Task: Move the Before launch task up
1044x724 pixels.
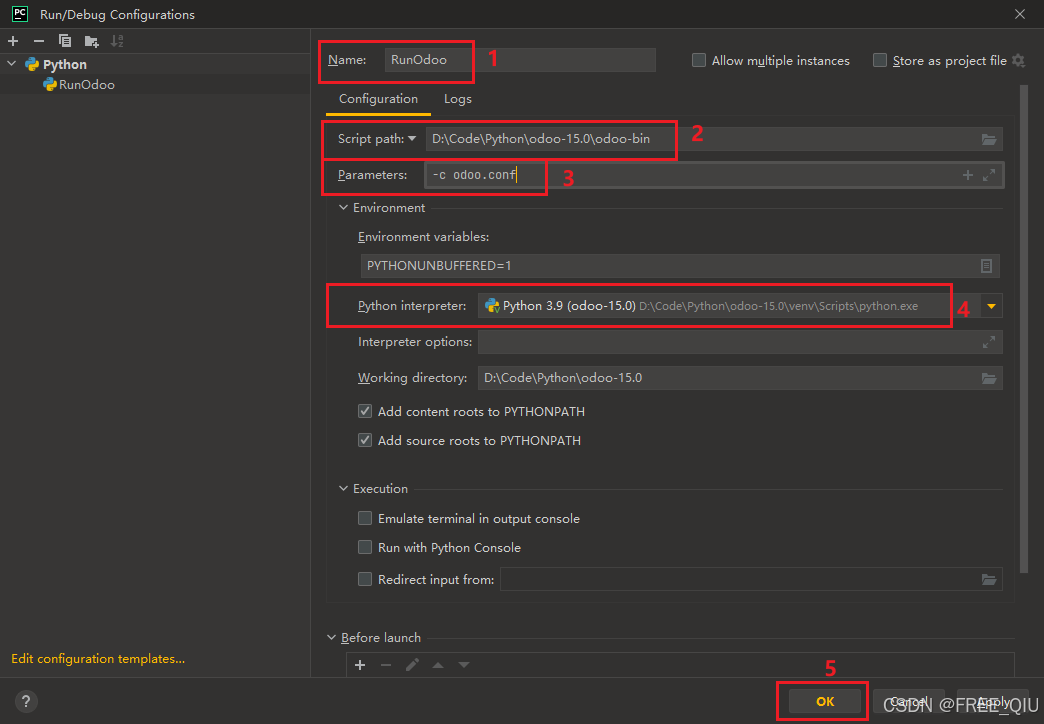Action: 438,665
